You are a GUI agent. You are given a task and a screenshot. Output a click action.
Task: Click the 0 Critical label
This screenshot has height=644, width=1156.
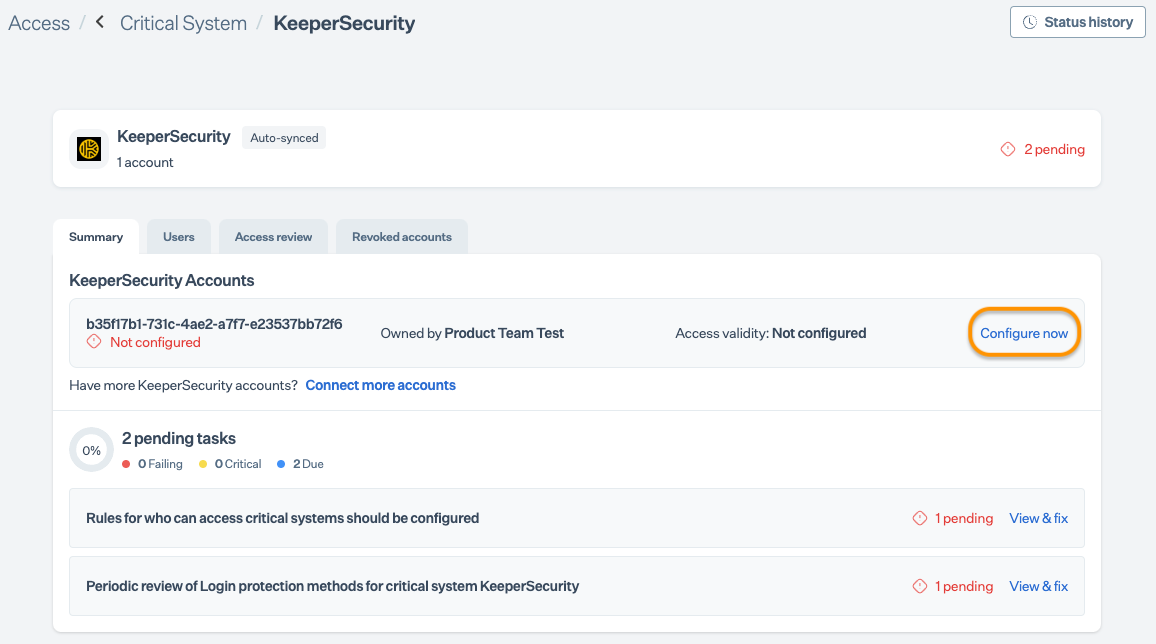pos(237,463)
